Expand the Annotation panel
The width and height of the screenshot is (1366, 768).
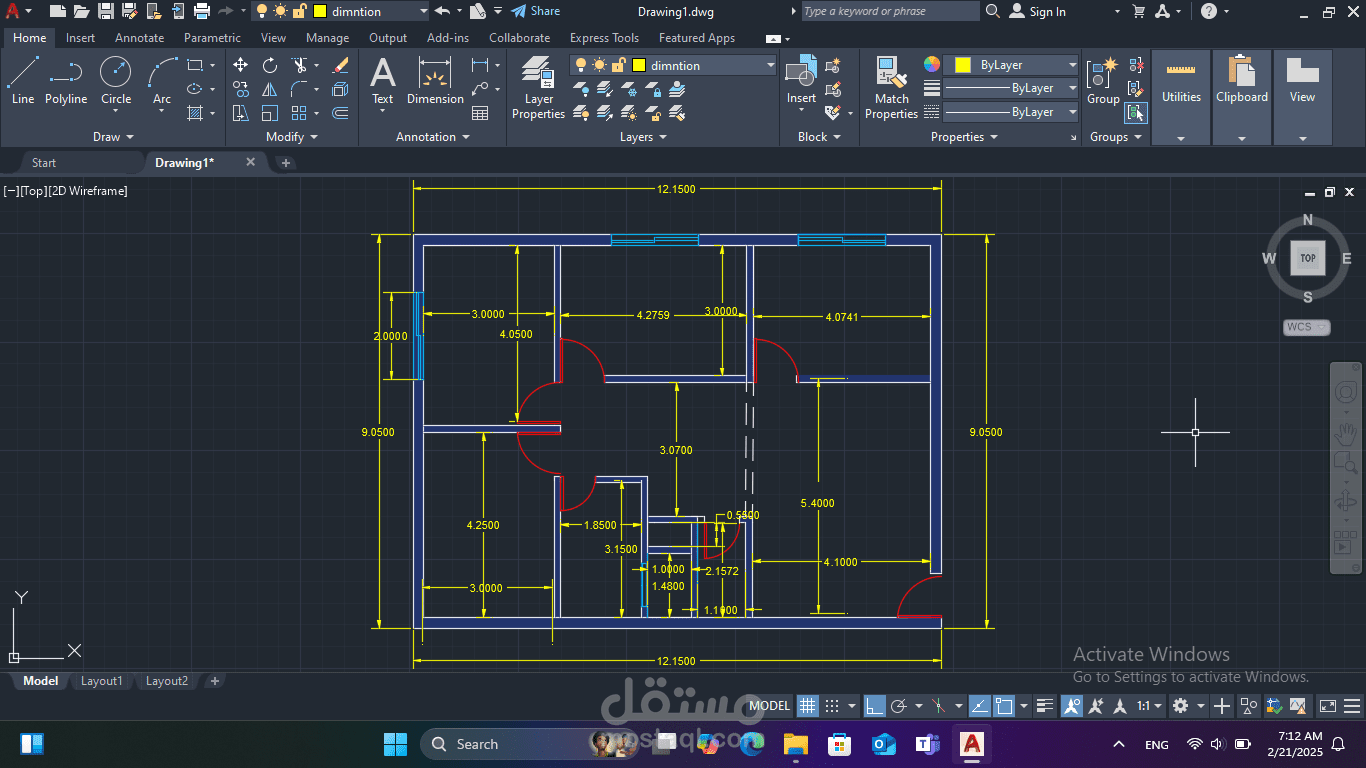pos(432,137)
